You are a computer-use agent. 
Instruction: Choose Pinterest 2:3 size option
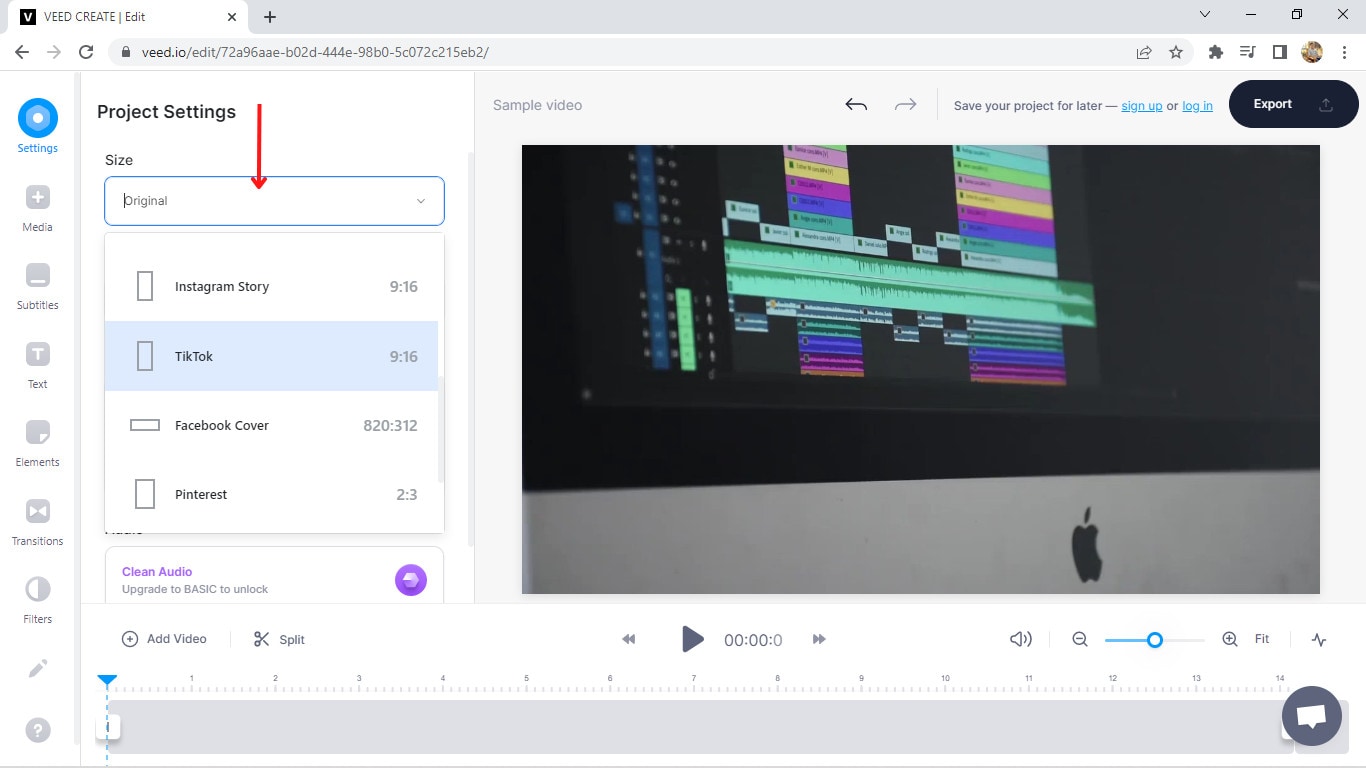tap(272, 494)
